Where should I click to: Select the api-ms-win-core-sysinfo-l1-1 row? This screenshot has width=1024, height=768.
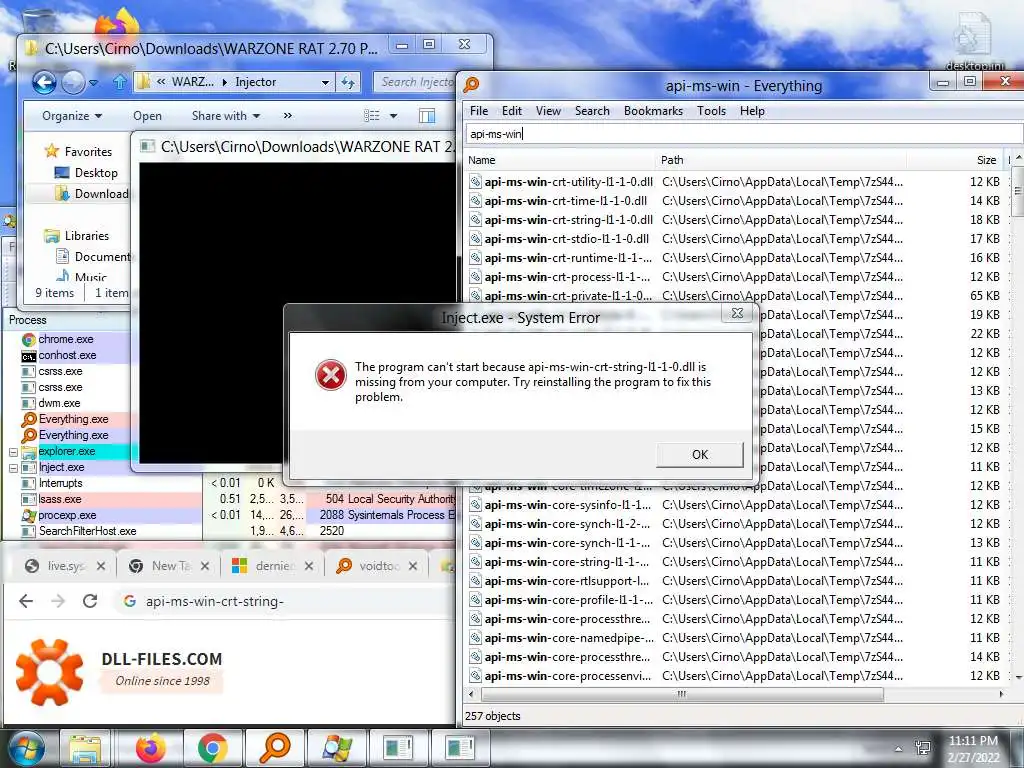pos(735,505)
